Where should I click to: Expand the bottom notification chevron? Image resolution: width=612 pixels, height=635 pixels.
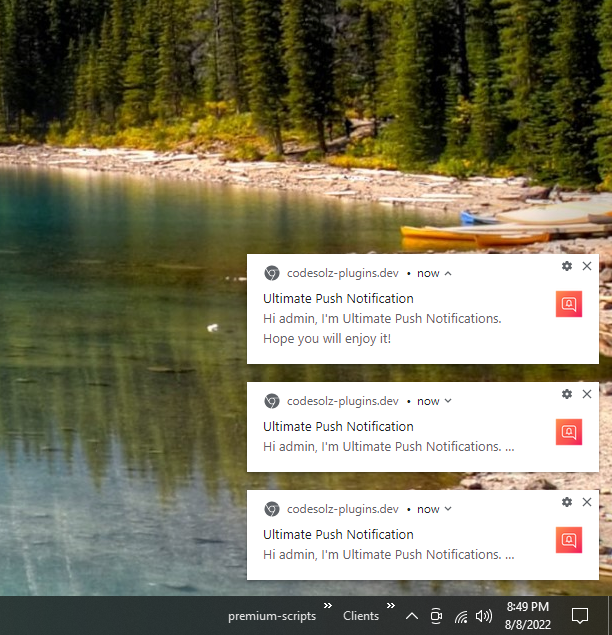pyautogui.click(x=448, y=509)
